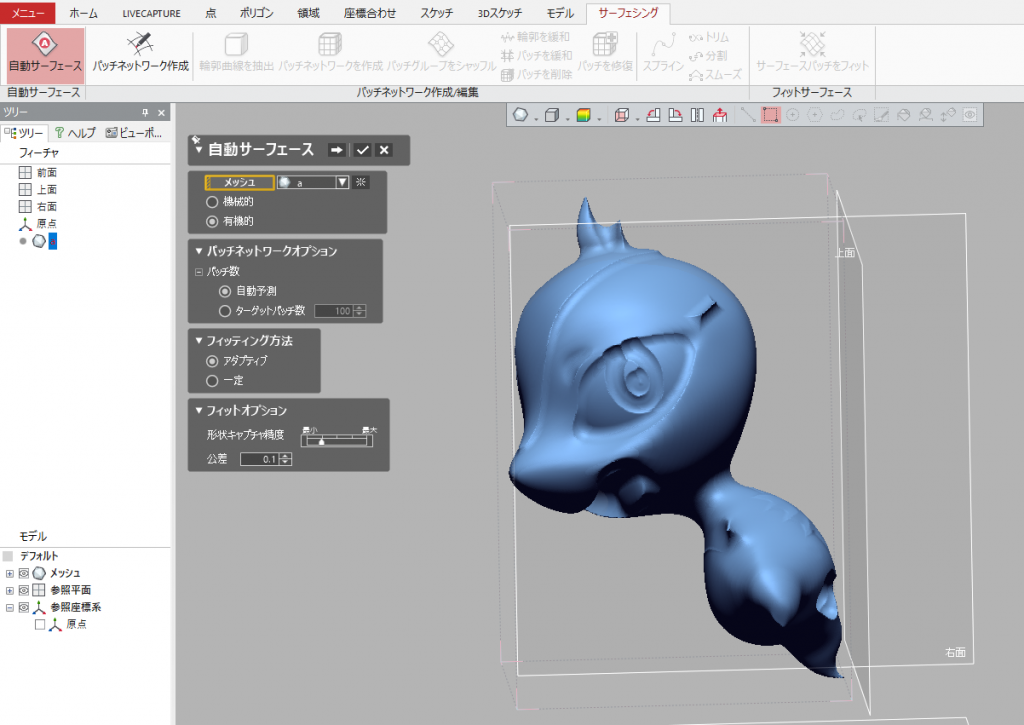Click the body display cube icon in viewport toolbar
The image size is (1024, 725).
pos(552,115)
